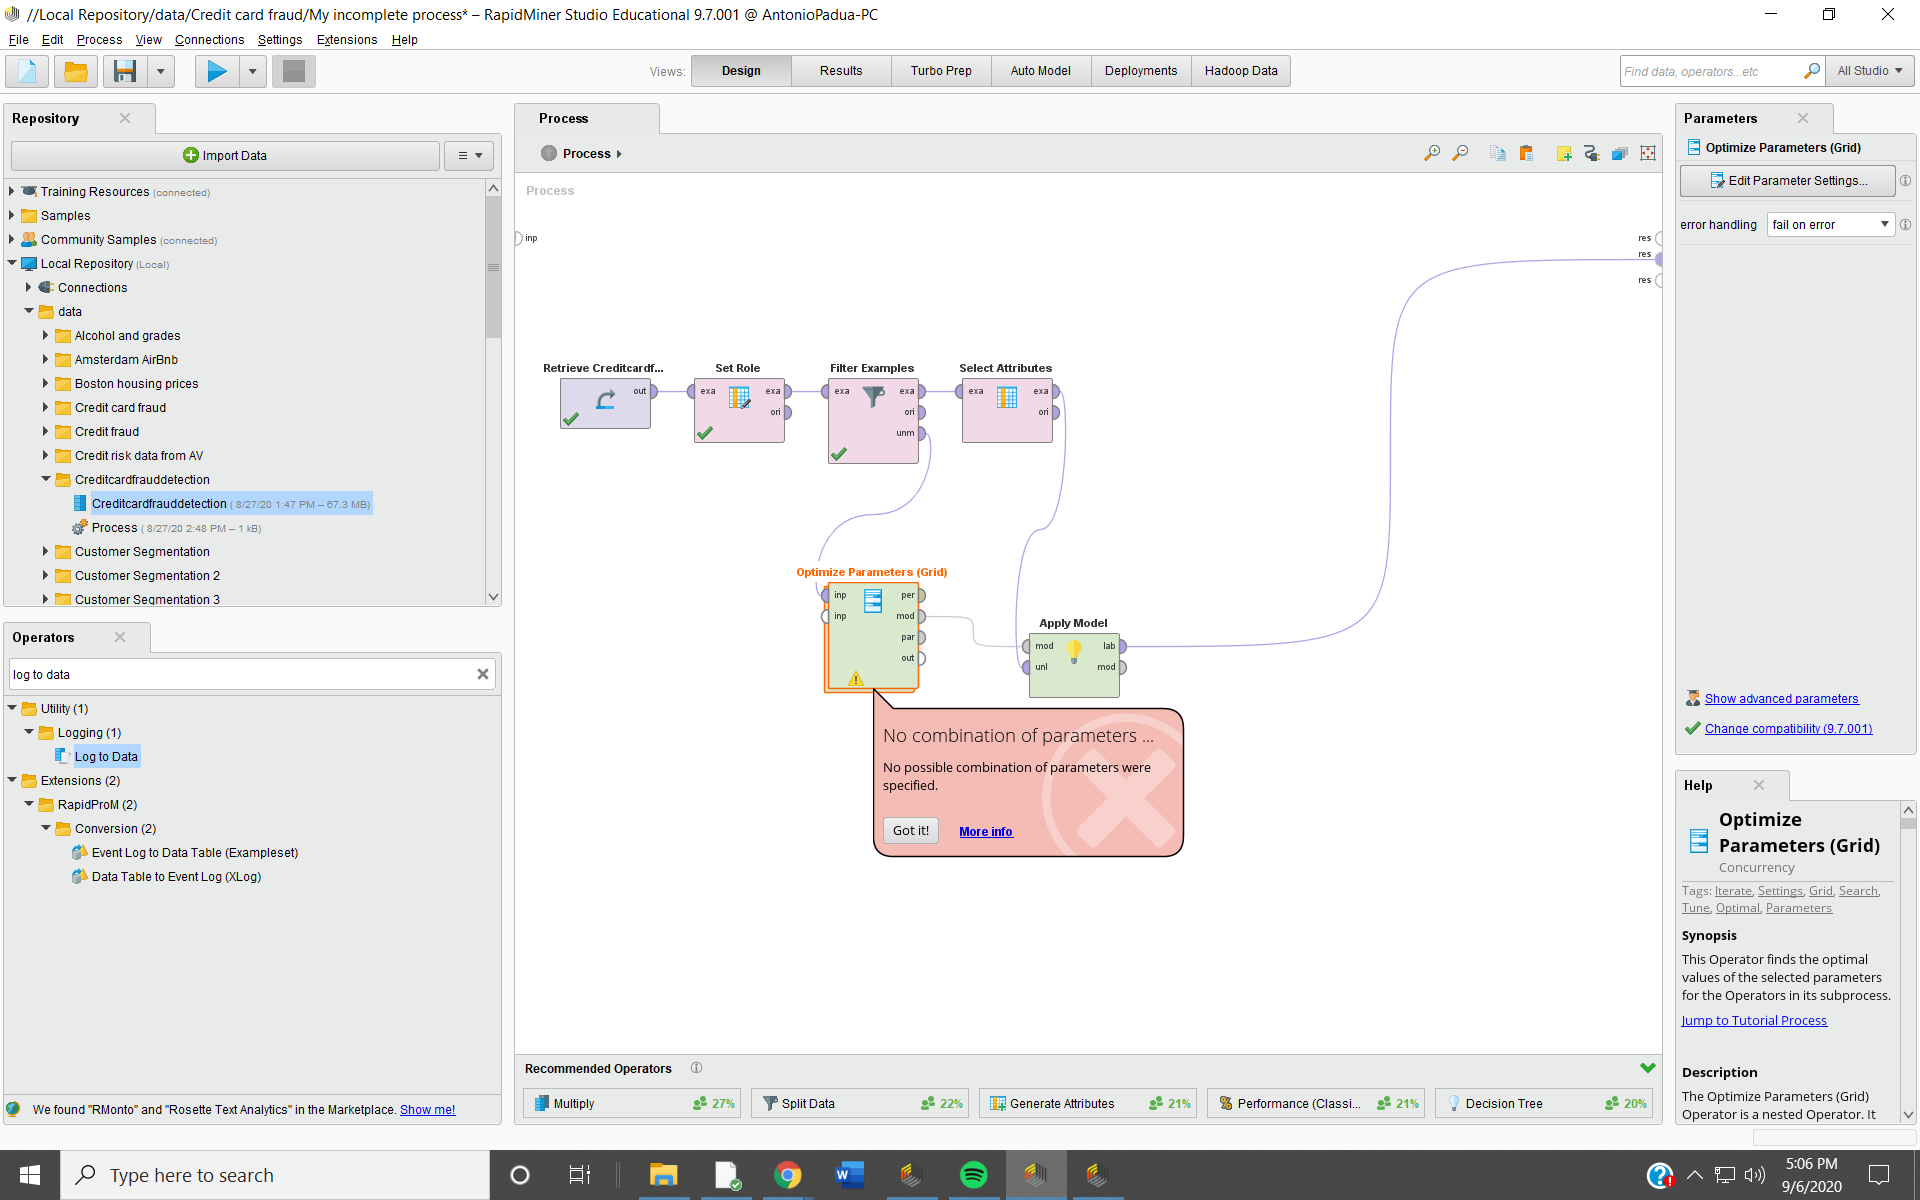Click the Import Data button

pos(225,155)
